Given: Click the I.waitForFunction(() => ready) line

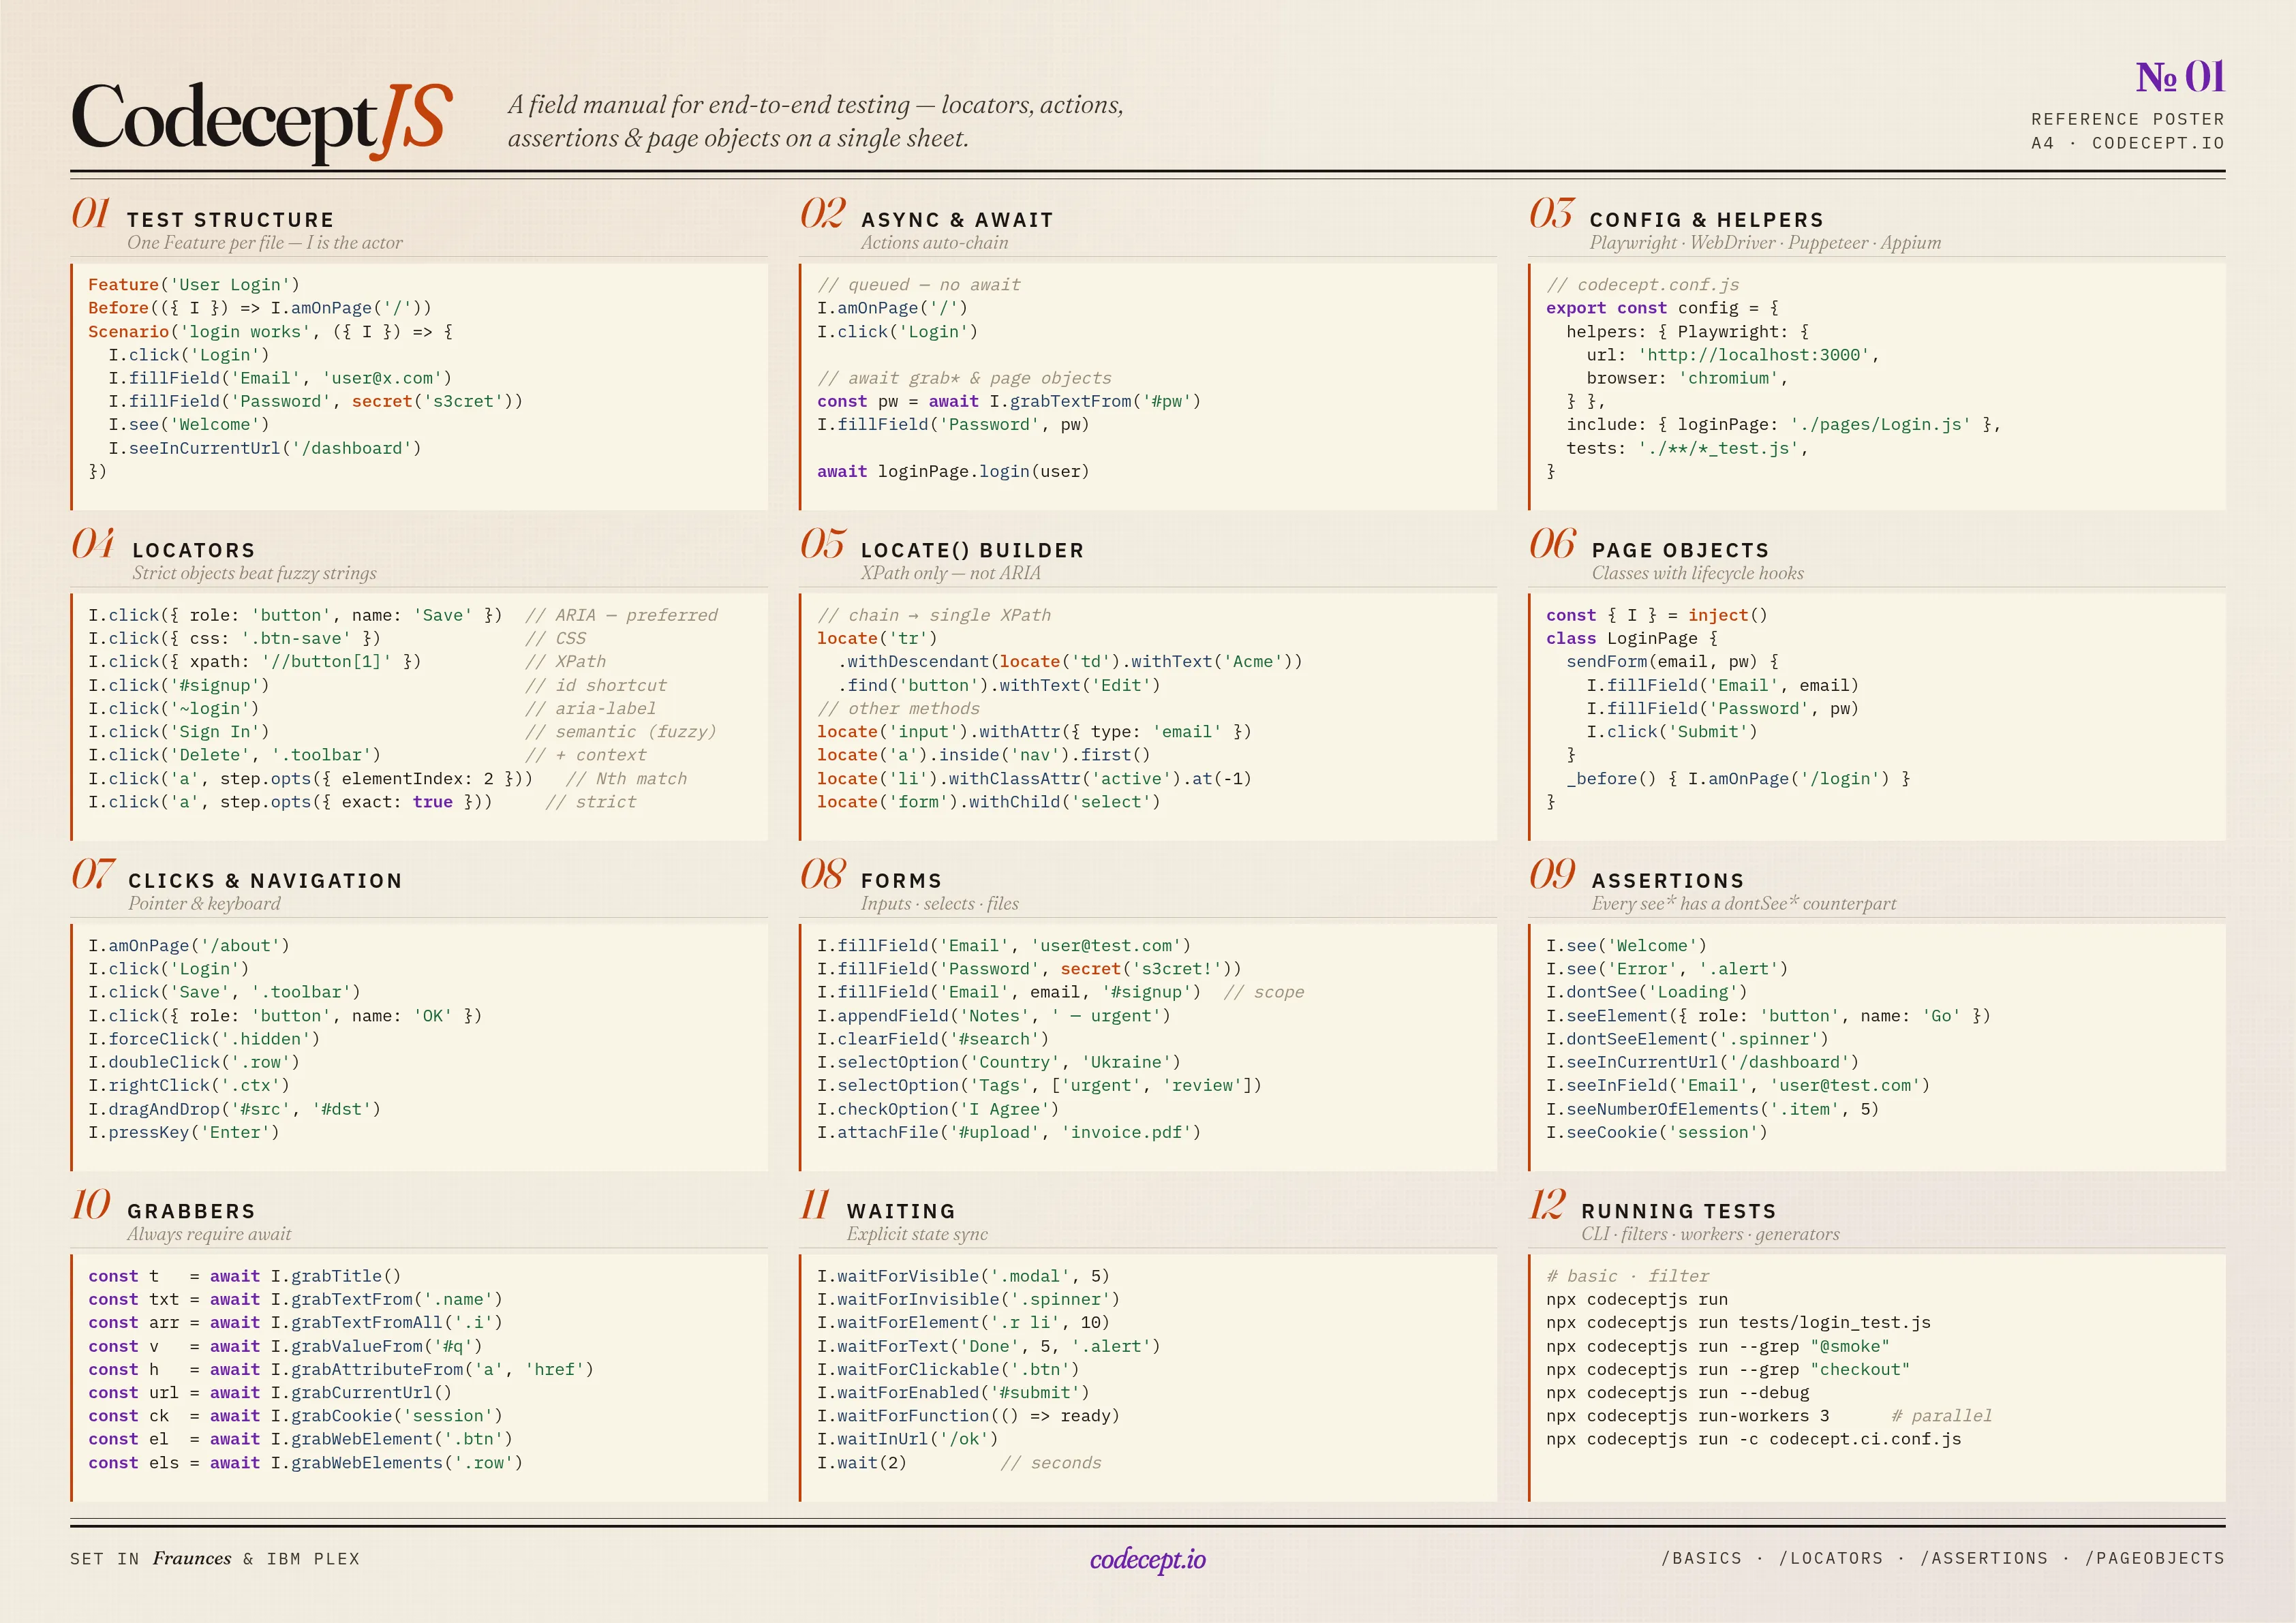Looking at the screenshot, I should point(968,1416).
